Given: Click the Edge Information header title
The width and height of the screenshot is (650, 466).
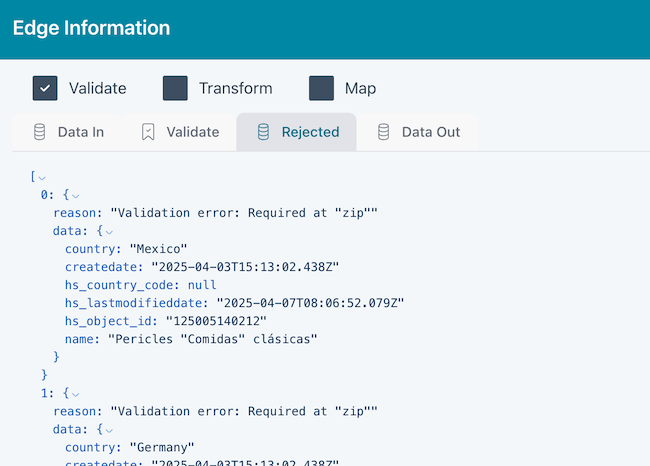Looking at the screenshot, I should point(91,28).
